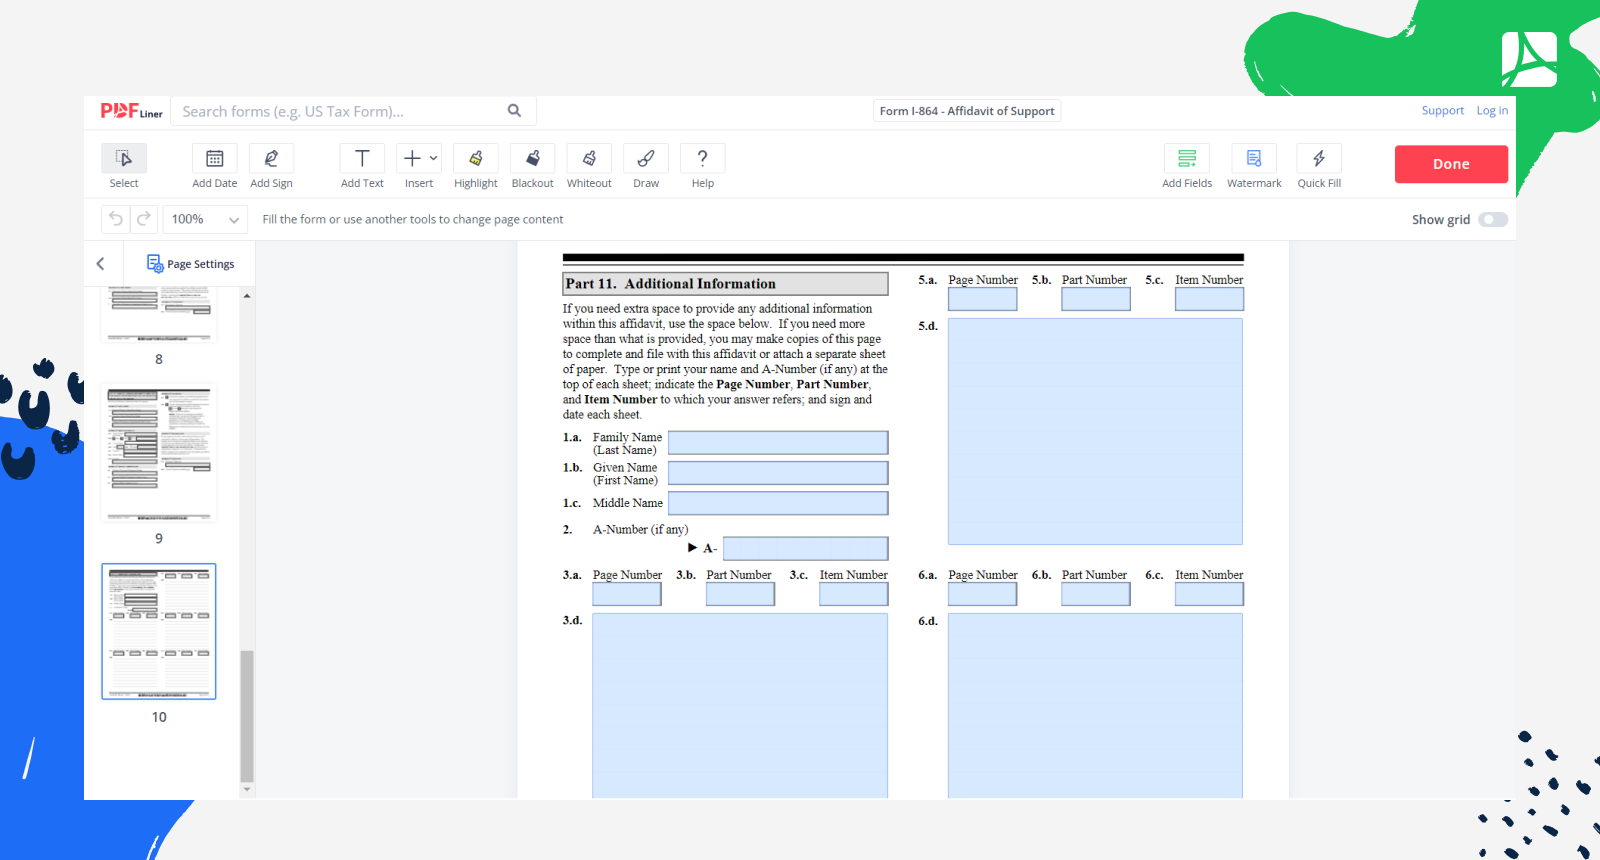This screenshot has width=1600, height=860.
Task: Open the Support link
Action: click(1442, 111)
